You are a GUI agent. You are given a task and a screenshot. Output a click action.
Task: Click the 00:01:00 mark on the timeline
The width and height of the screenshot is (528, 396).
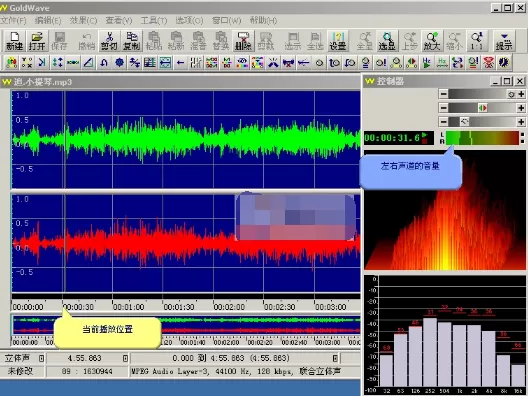pyautogui.click(x=129, y=307)
